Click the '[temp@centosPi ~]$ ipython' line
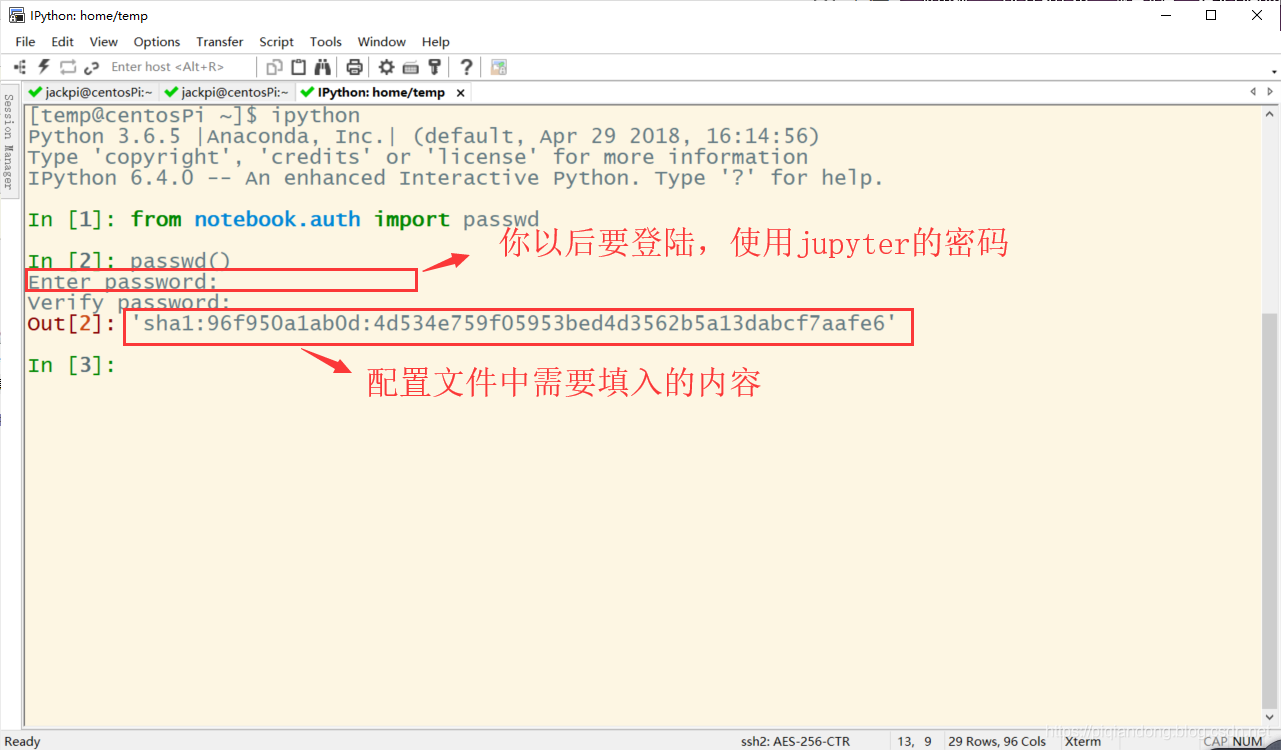 tap(194, 115)
